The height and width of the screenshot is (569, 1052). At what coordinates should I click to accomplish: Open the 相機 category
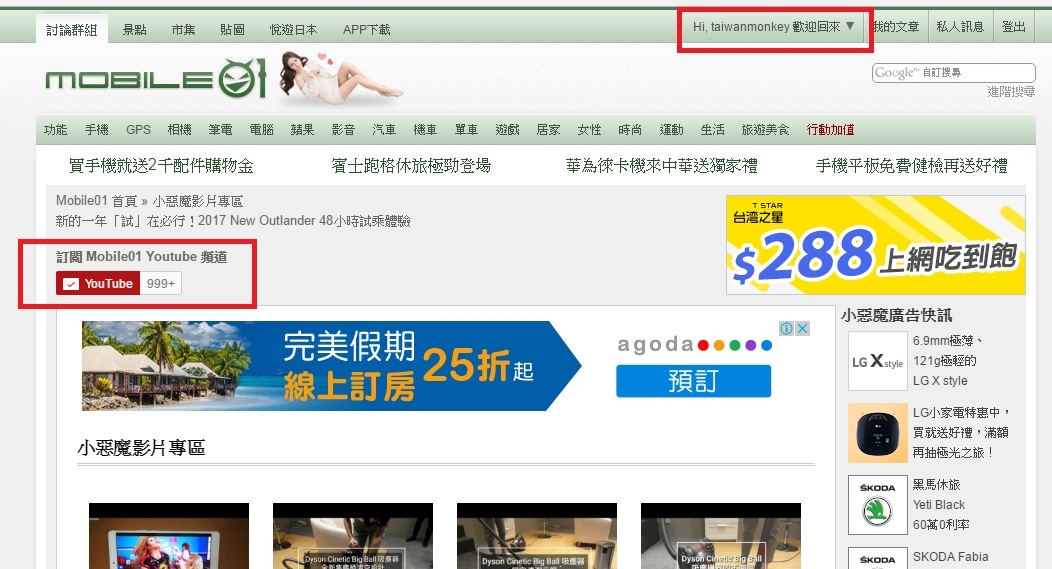pos(179,130)
